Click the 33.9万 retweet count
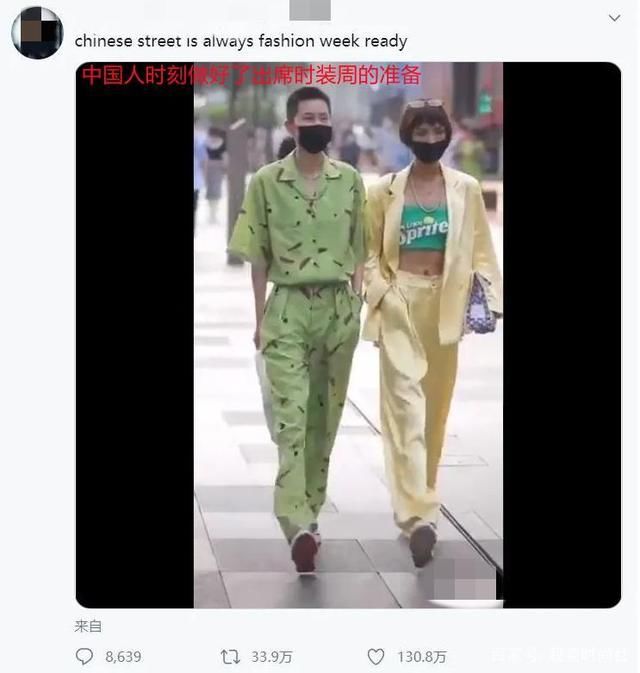The width and height of the screenshot is (640, 673). tap(271, 657)
